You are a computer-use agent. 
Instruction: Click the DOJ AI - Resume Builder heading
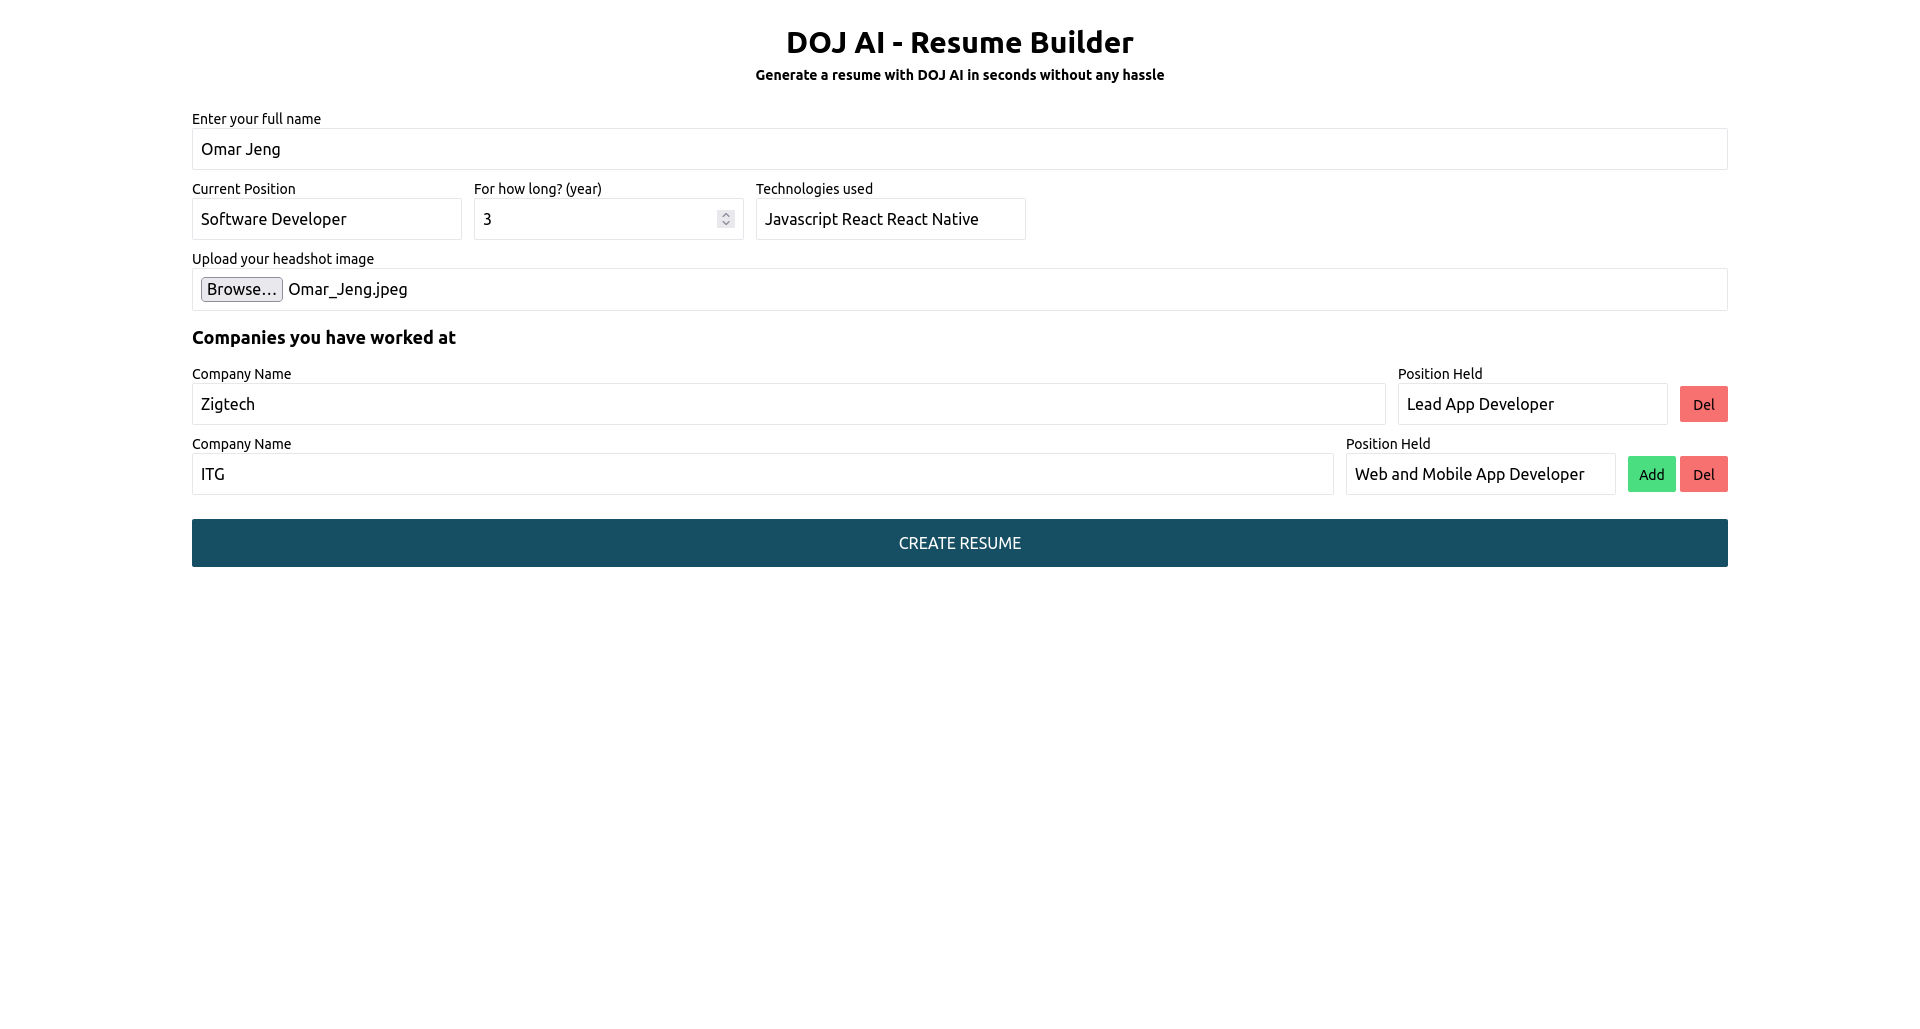pyautogui.click(x=959, y=42)
